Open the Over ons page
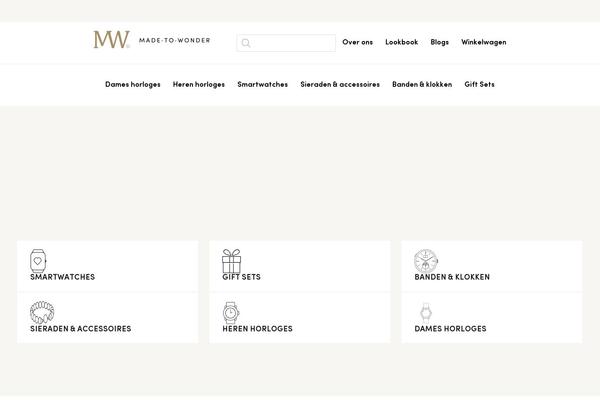 357,43
